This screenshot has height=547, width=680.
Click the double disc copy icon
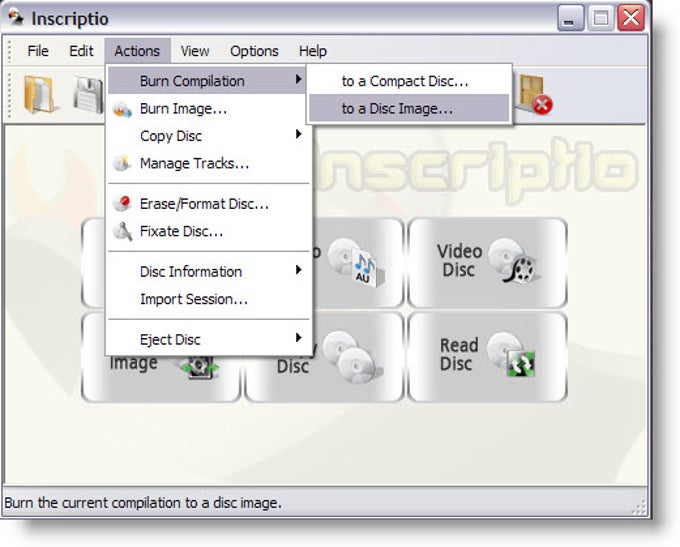[353, 357]
